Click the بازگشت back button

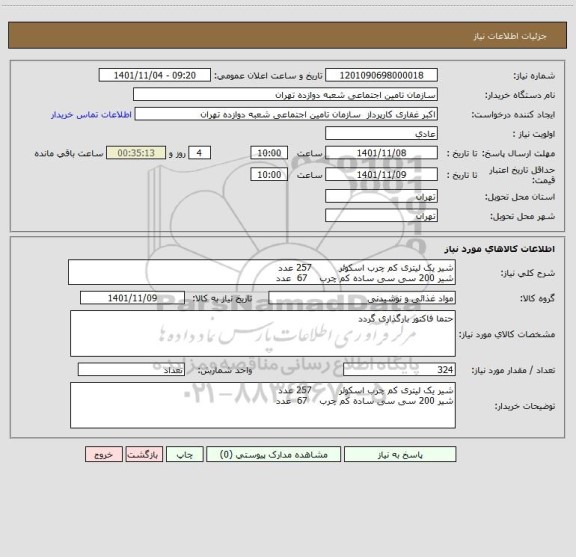coord(144,454)
